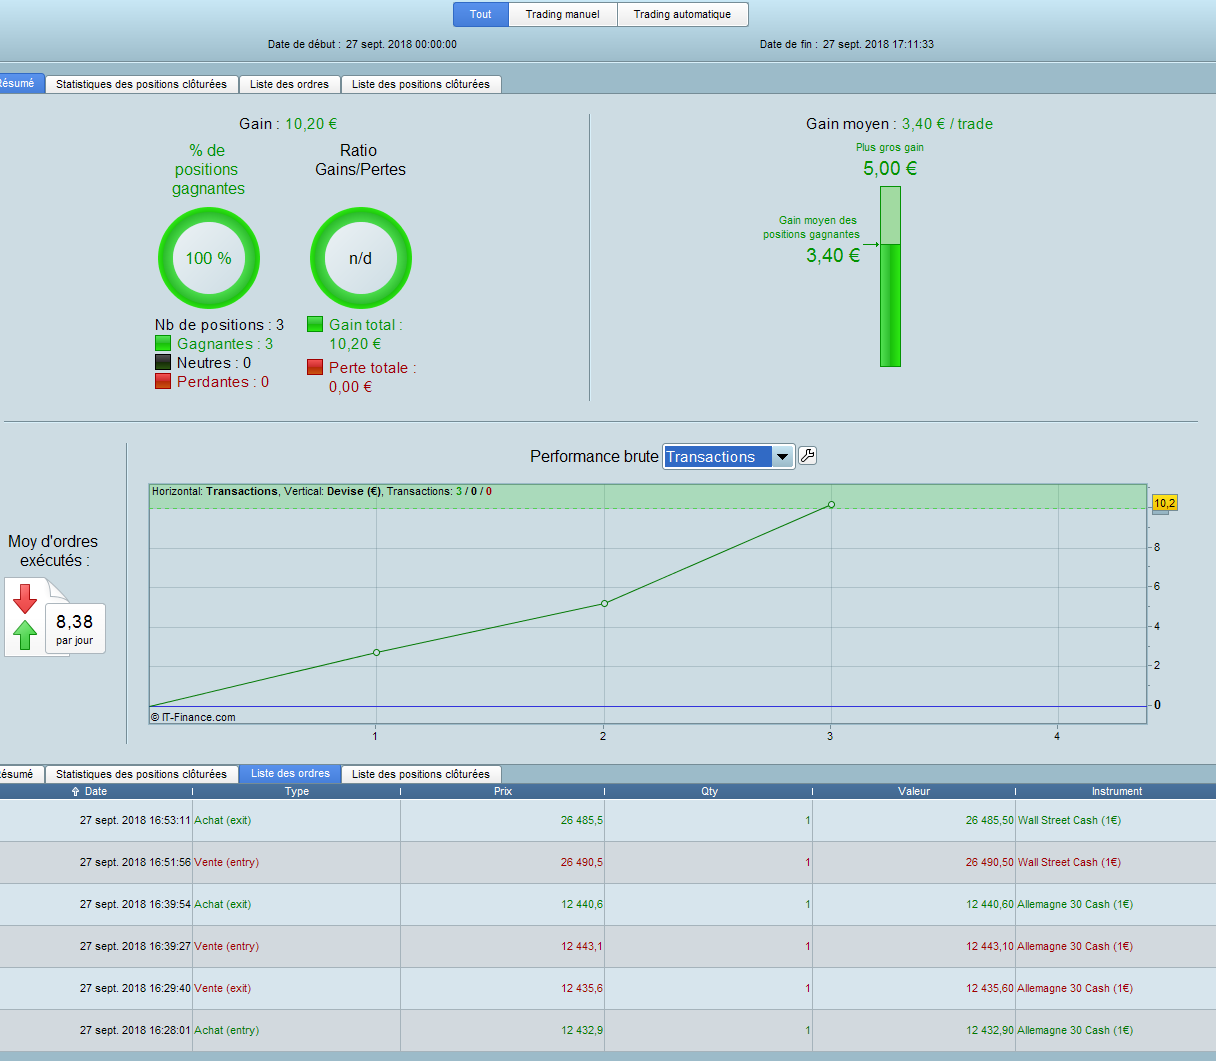Click the green Gain total legend icon
This screenshot has width=1216, height=1061.
click(x=315, y=325)
